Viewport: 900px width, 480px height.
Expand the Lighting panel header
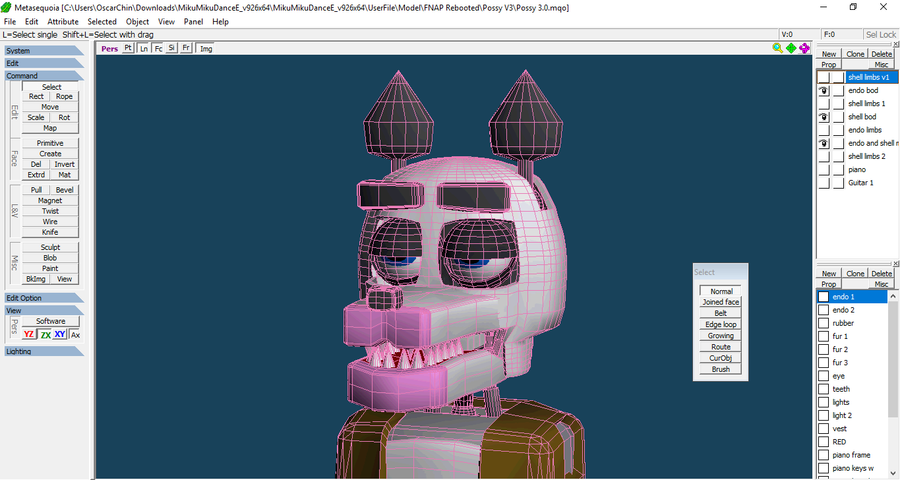pyautogui.click(x=44, y=351)
